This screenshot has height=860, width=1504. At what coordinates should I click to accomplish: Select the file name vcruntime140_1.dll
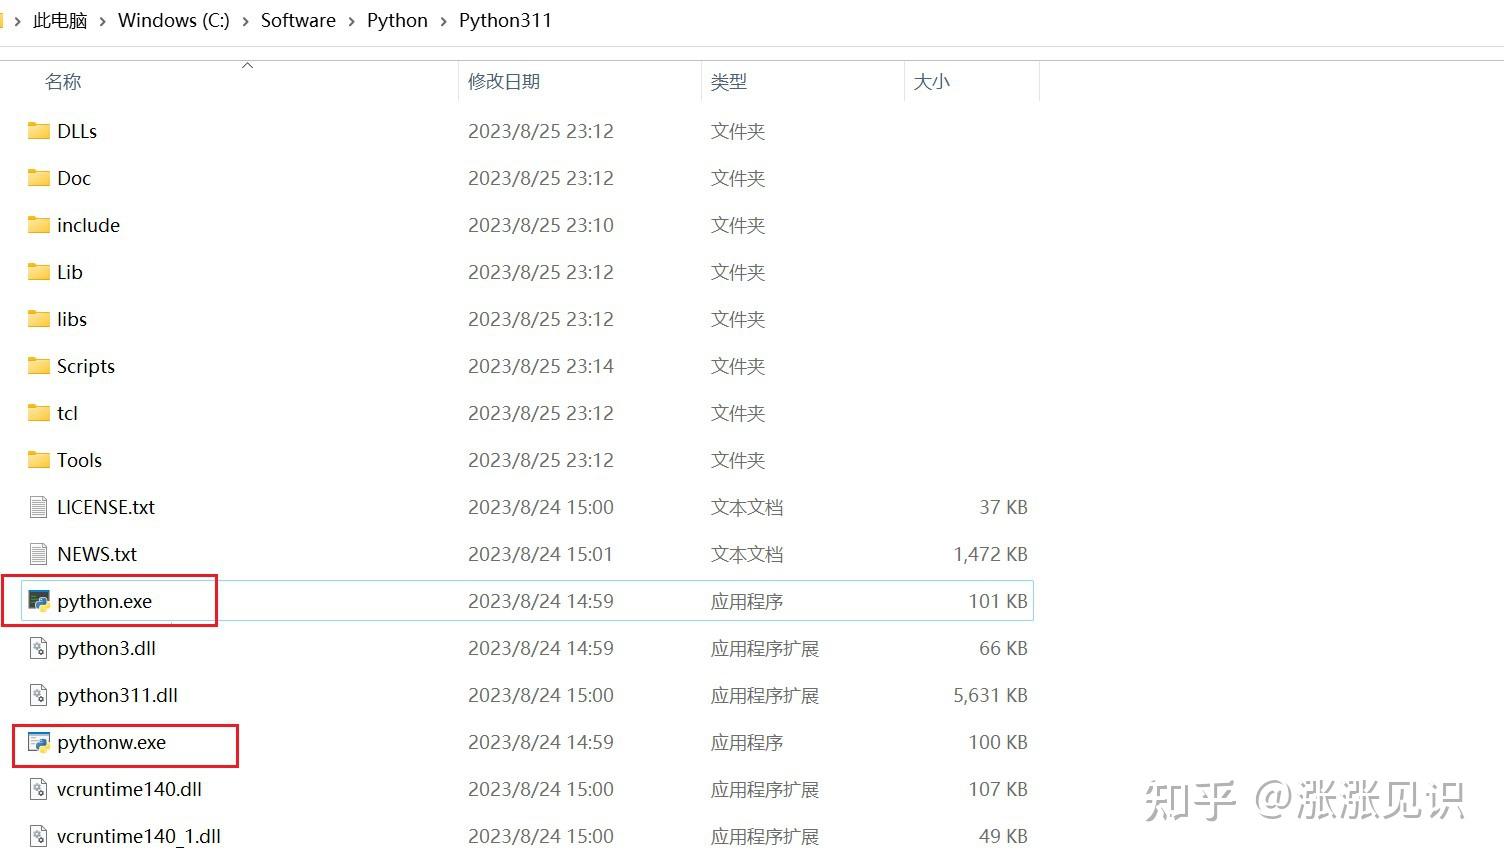tap(139, 836)
